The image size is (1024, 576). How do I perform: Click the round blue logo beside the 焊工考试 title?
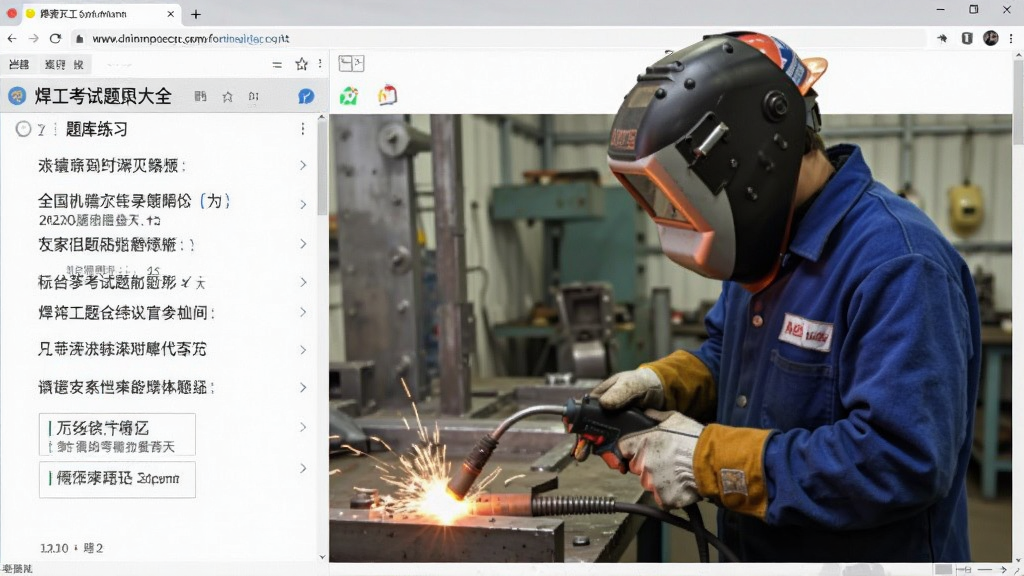[17, 97]
